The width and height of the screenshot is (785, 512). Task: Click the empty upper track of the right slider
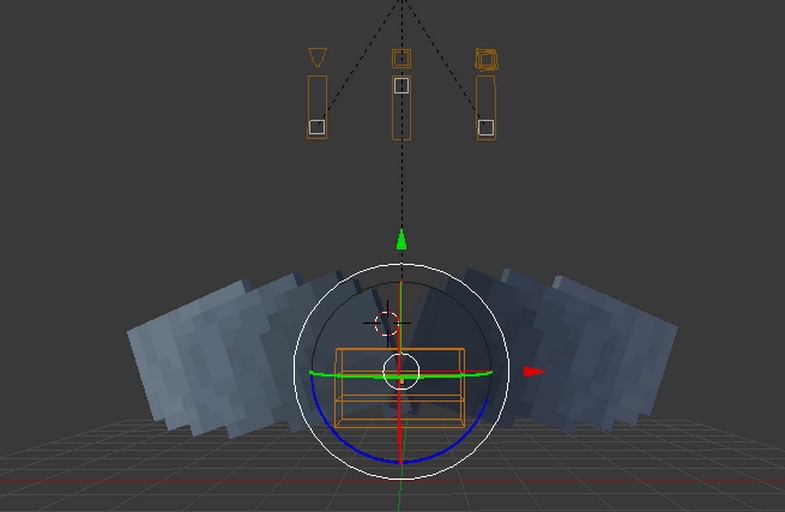pyautogui.click(x=486, y=95)
